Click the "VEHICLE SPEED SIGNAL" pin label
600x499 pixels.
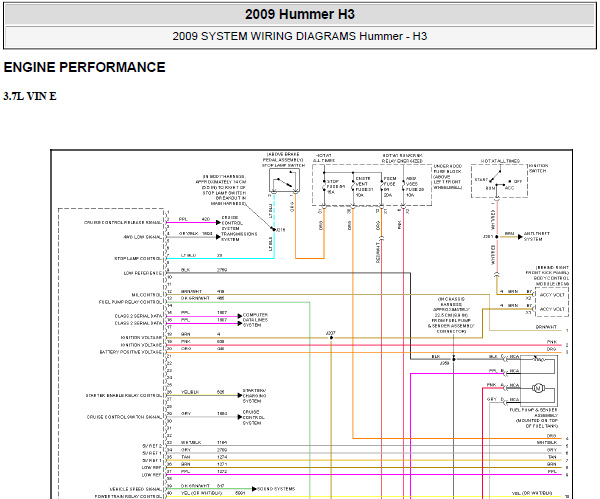click(x=136, y=489)
